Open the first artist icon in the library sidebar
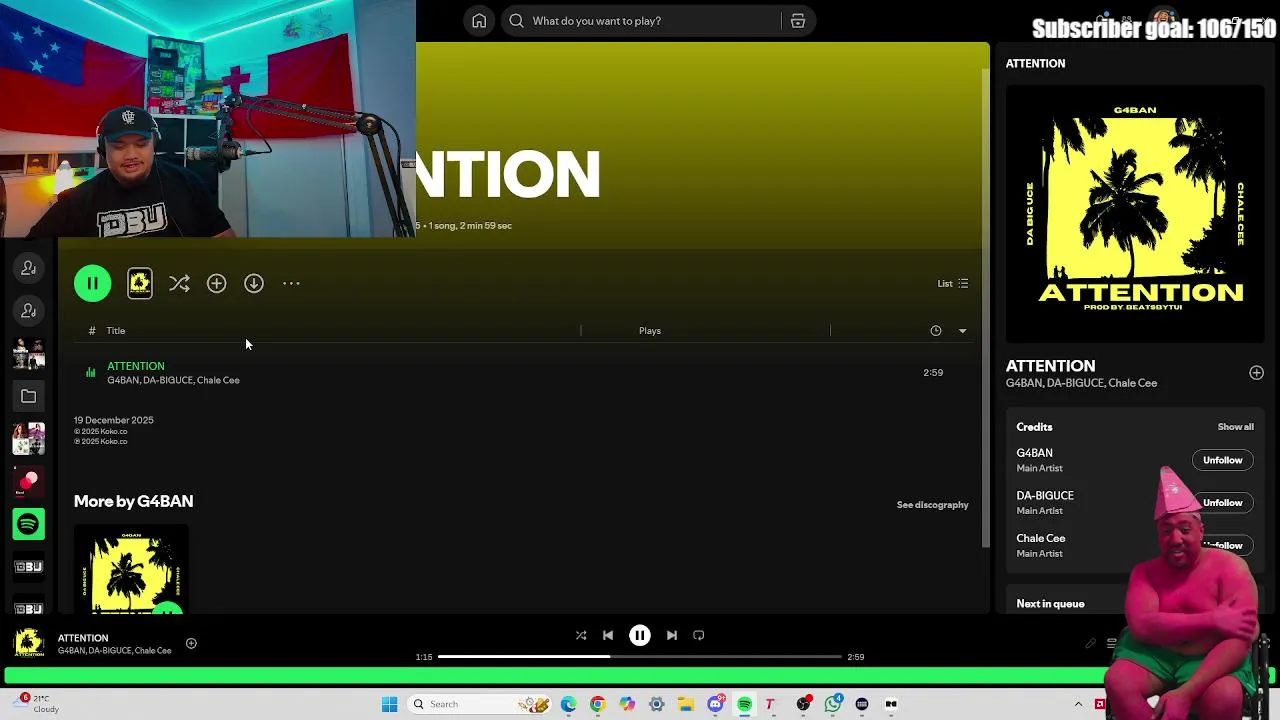 coord(29,268)
